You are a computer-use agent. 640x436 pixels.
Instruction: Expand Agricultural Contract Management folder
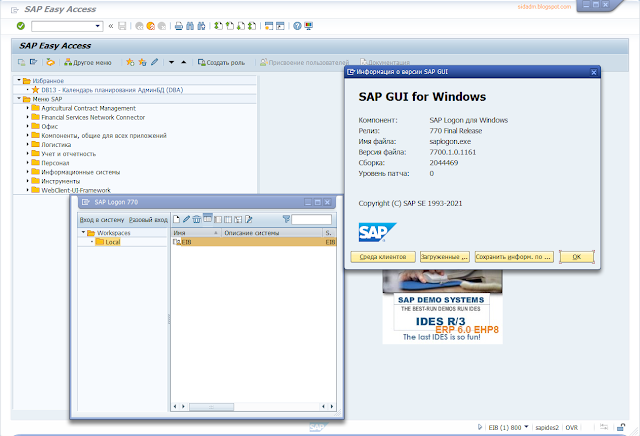(28, 108)
